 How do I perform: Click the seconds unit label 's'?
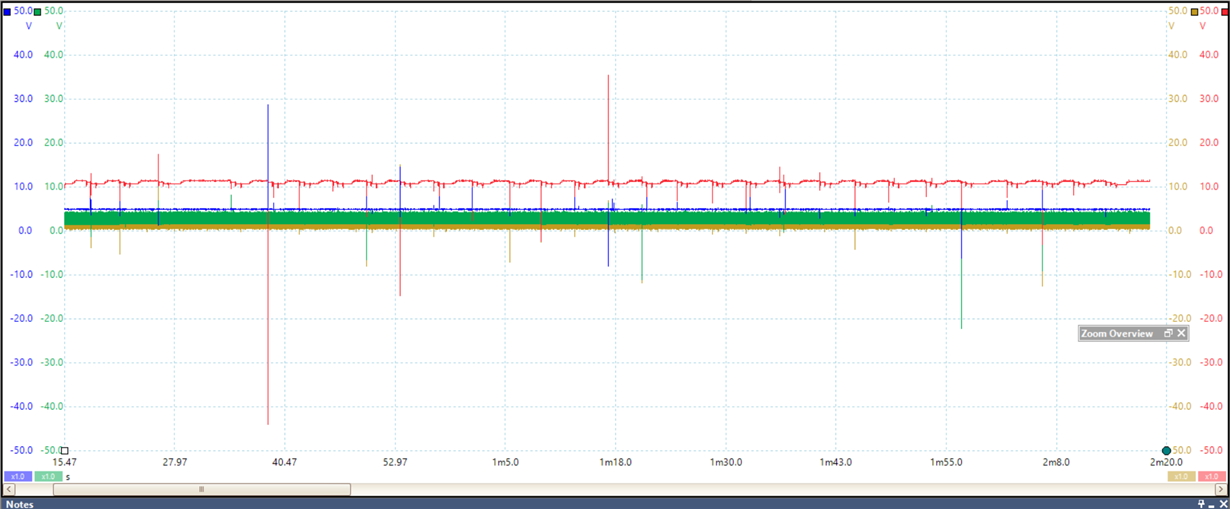point(68,477)
